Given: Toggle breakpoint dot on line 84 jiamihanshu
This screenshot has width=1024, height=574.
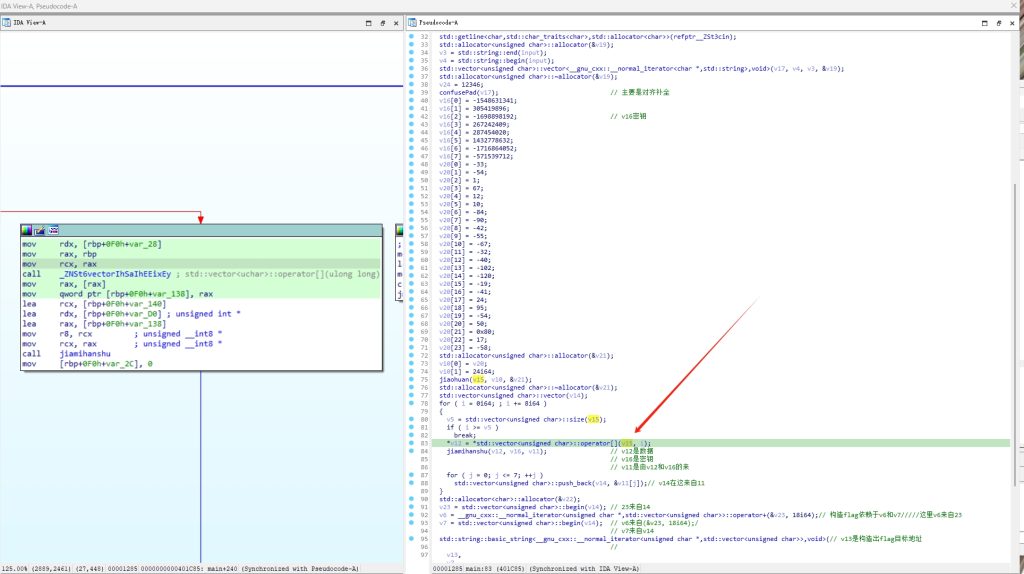Looking at the screenshot, I should [411, 451].
